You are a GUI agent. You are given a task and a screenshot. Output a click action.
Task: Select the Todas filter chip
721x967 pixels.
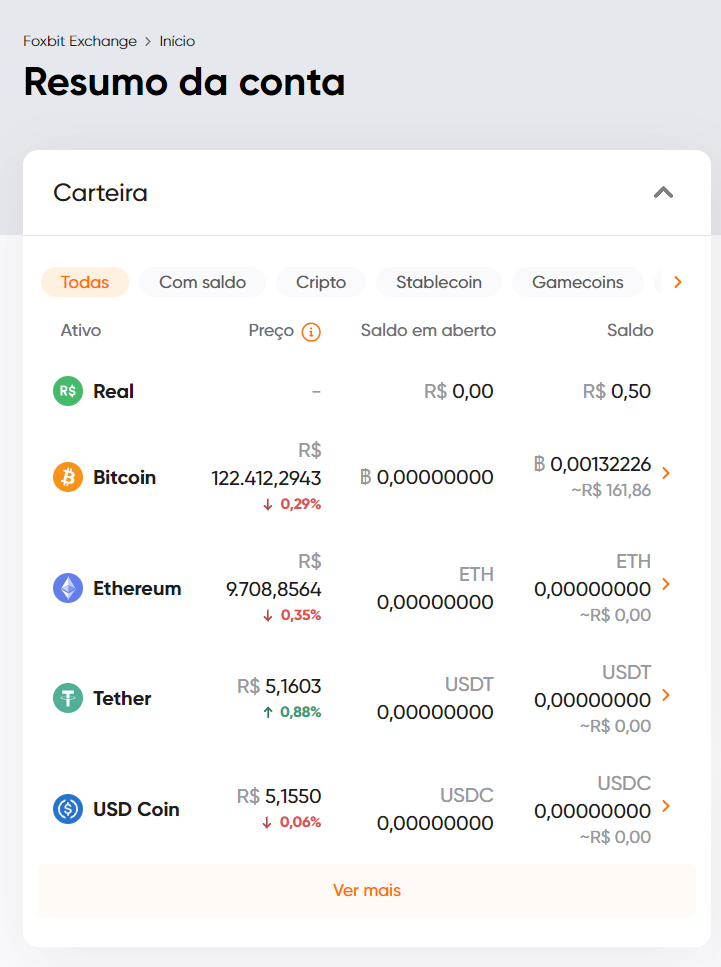[85, 282]
